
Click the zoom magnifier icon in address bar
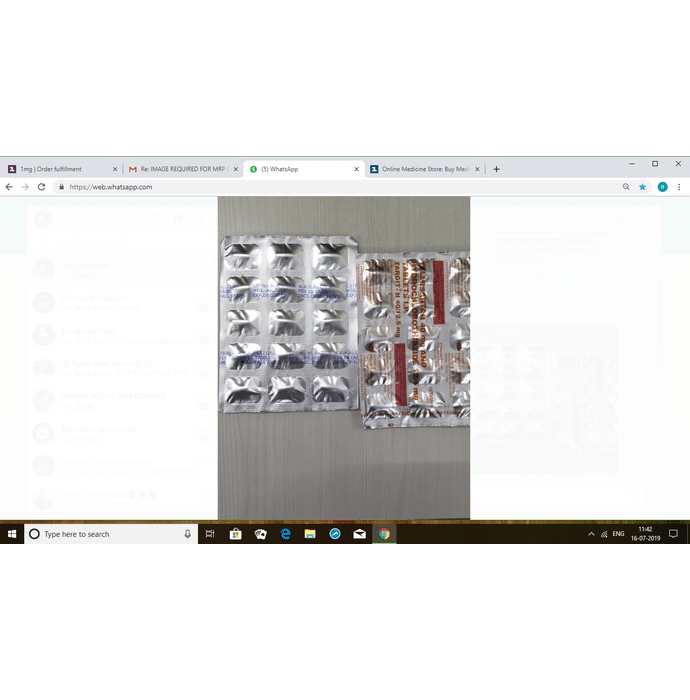pos(626,187)
